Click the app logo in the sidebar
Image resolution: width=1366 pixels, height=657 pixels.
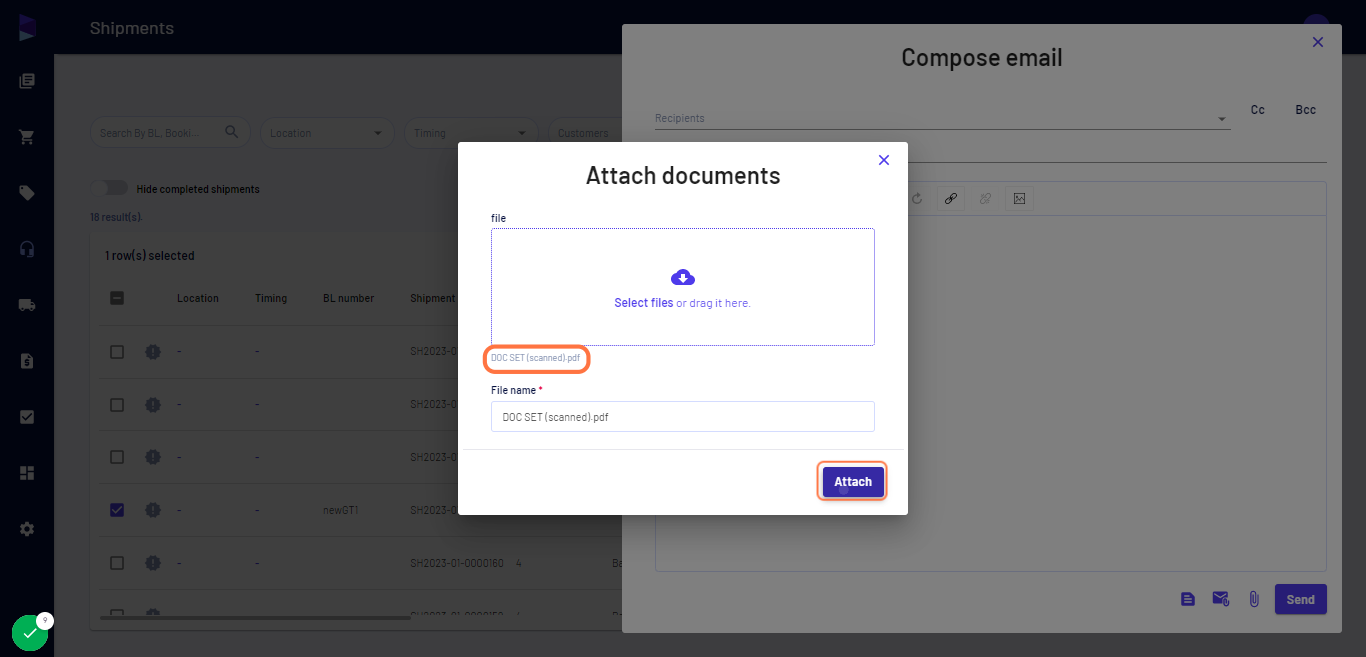[27, 28]
